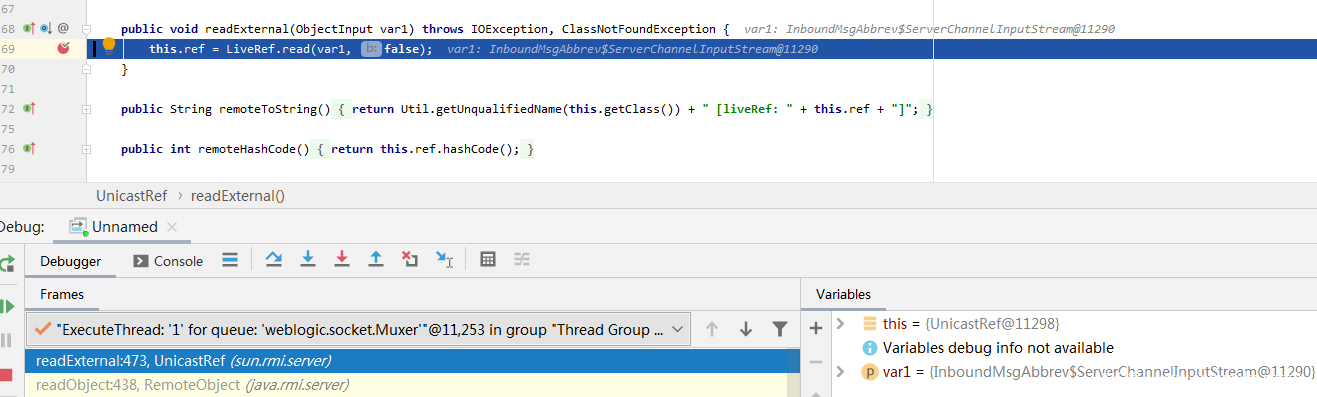1317x397 pixels.
Task: Click the Run to Cursor icon
Action: [x=444, y=260]
